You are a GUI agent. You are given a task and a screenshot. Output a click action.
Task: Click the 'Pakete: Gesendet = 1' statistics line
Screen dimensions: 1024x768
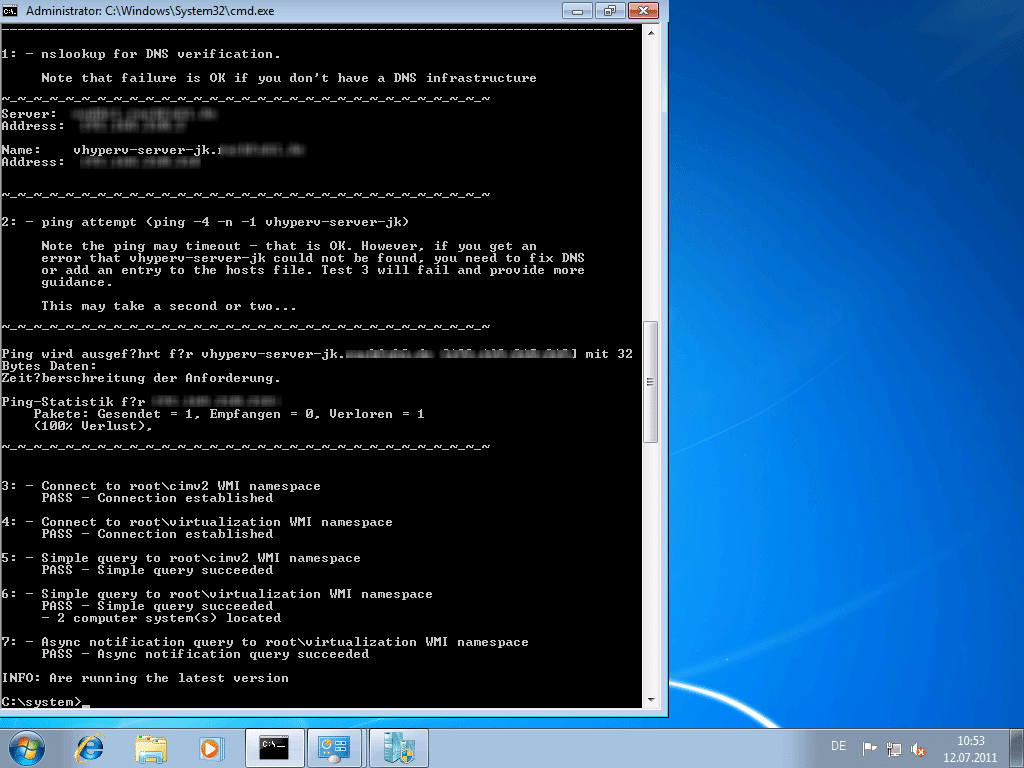pyautogui.click(x=229, y=414)
